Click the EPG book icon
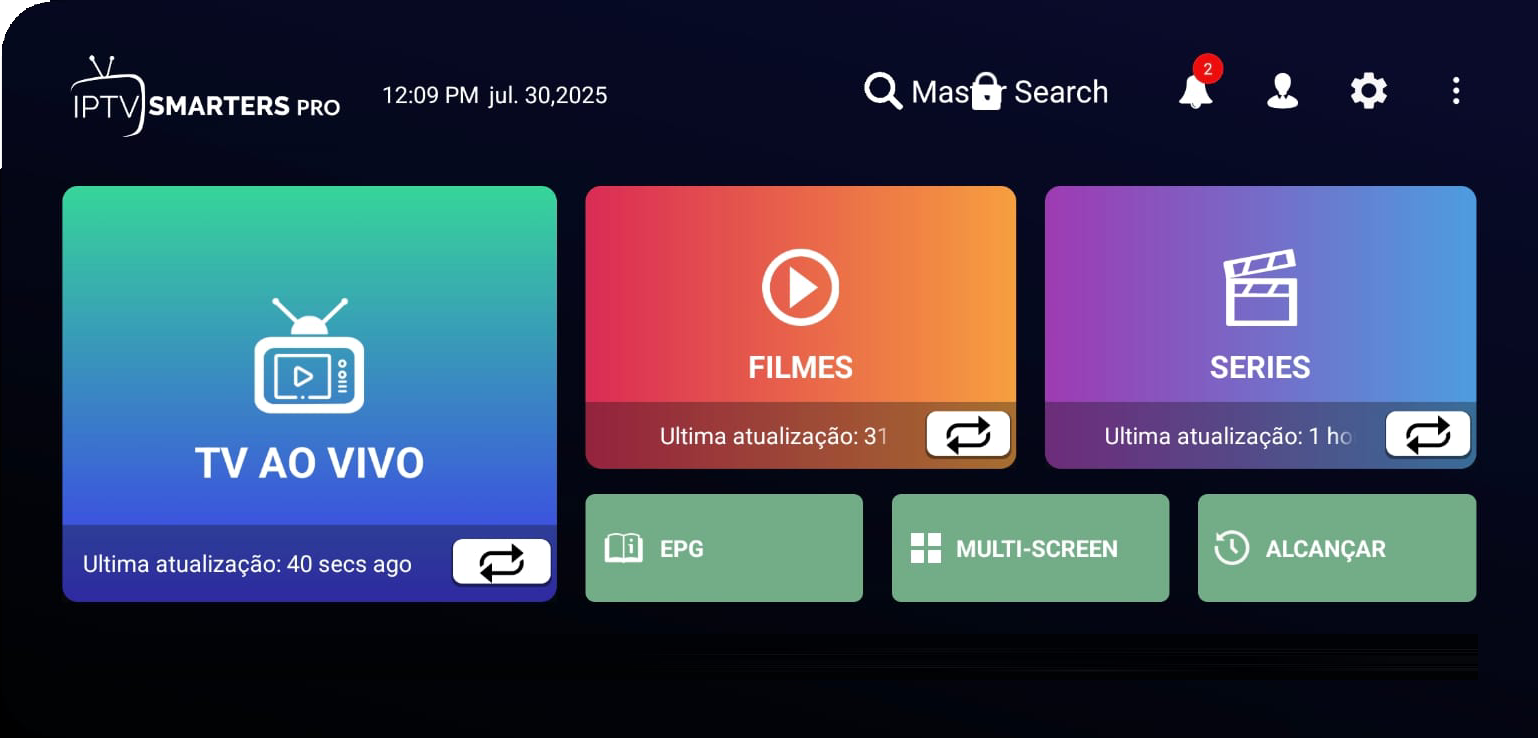Viewport: 1538px width, 738px height. coord(624,548)
